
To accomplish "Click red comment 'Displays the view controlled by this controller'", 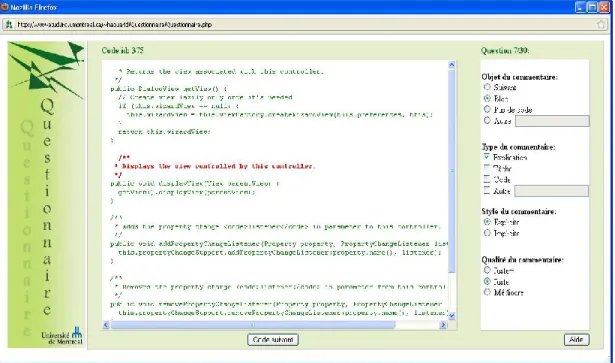I will coord(218,166).
